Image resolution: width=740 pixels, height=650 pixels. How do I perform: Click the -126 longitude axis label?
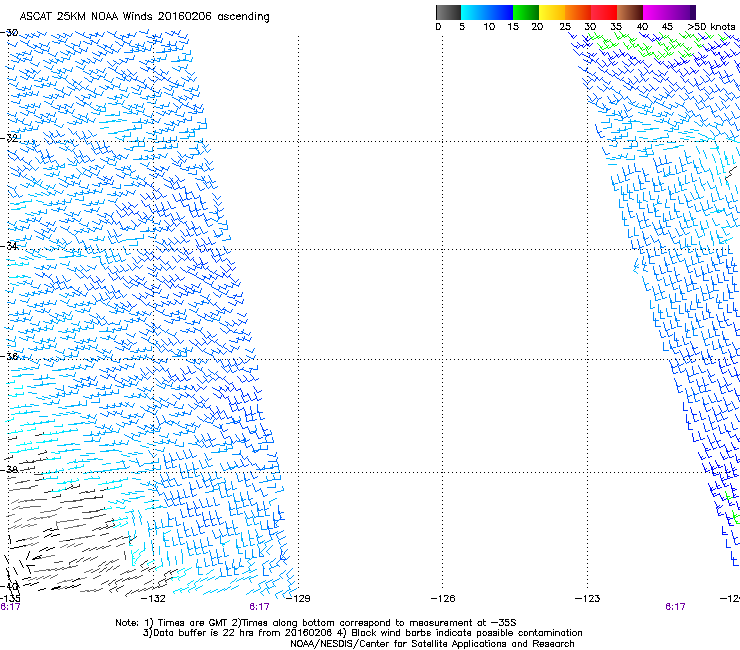pyautogui.click(x=443, y=599)
